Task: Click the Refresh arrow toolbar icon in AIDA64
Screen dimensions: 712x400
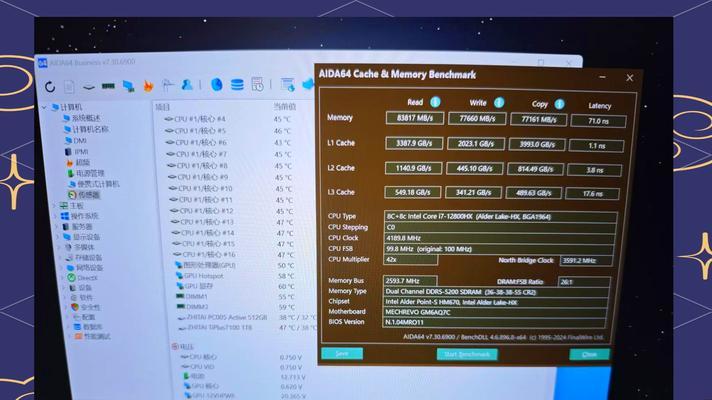Action: [x=50, y=86]
